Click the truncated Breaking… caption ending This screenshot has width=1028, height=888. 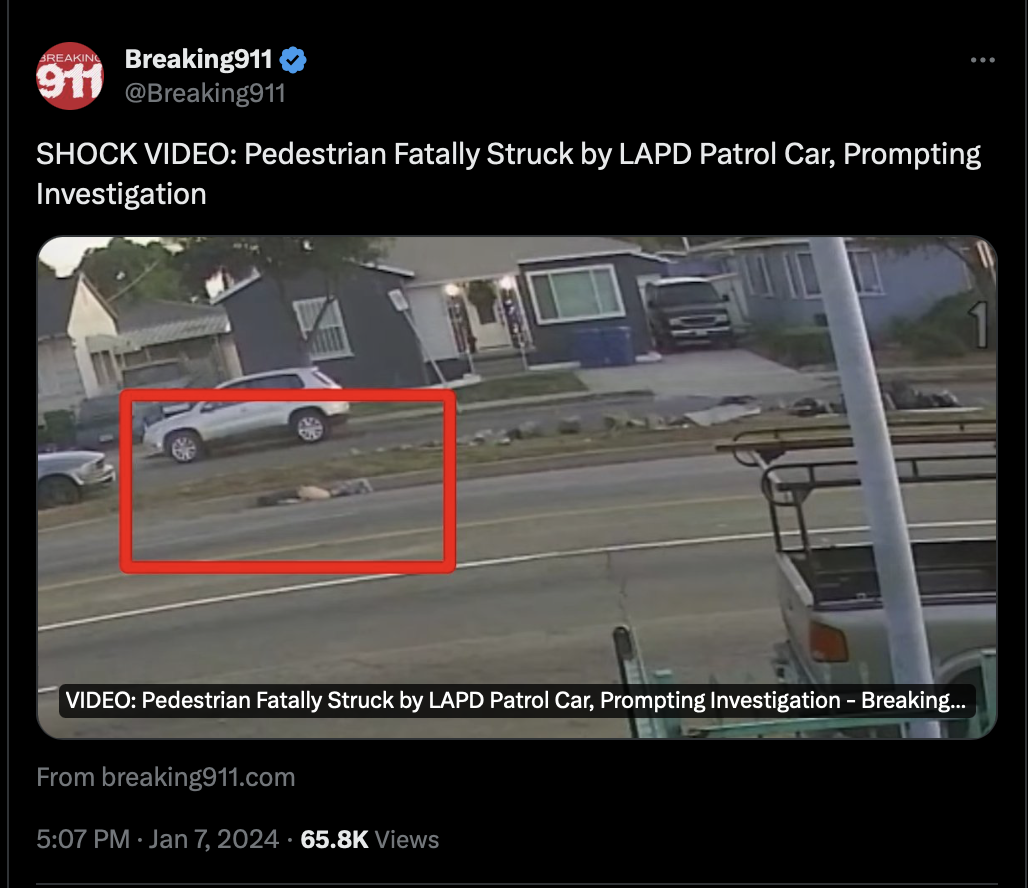913,700
